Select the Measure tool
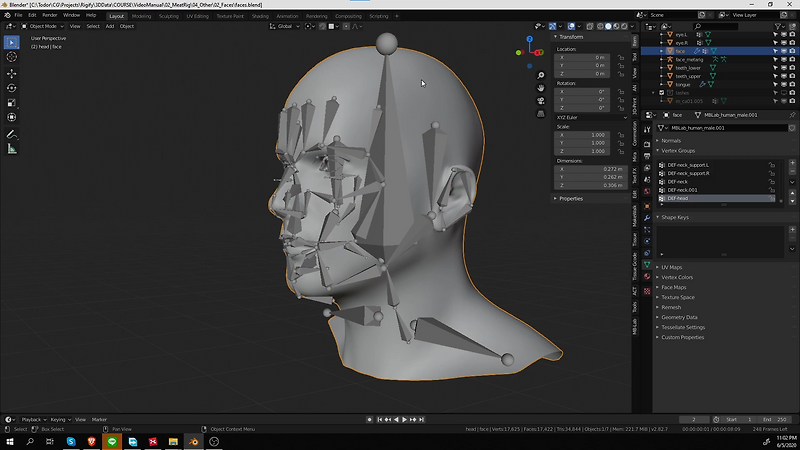The height and width of the screenshot is (450, 800). point(12,149)
